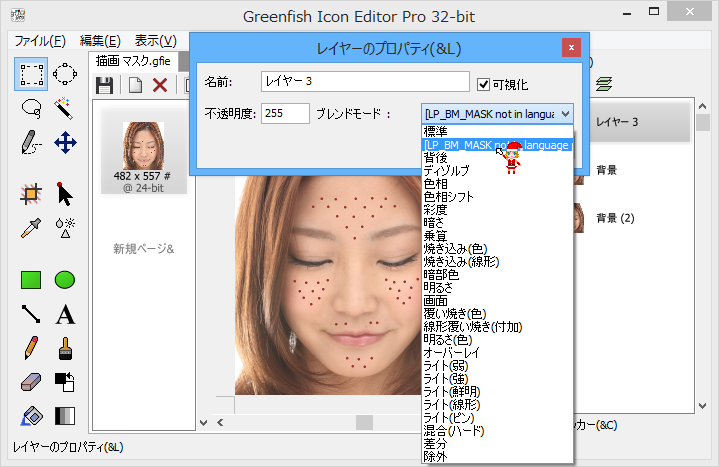
Task: Open the 編集(E) menu
Action: pos(100,41)
